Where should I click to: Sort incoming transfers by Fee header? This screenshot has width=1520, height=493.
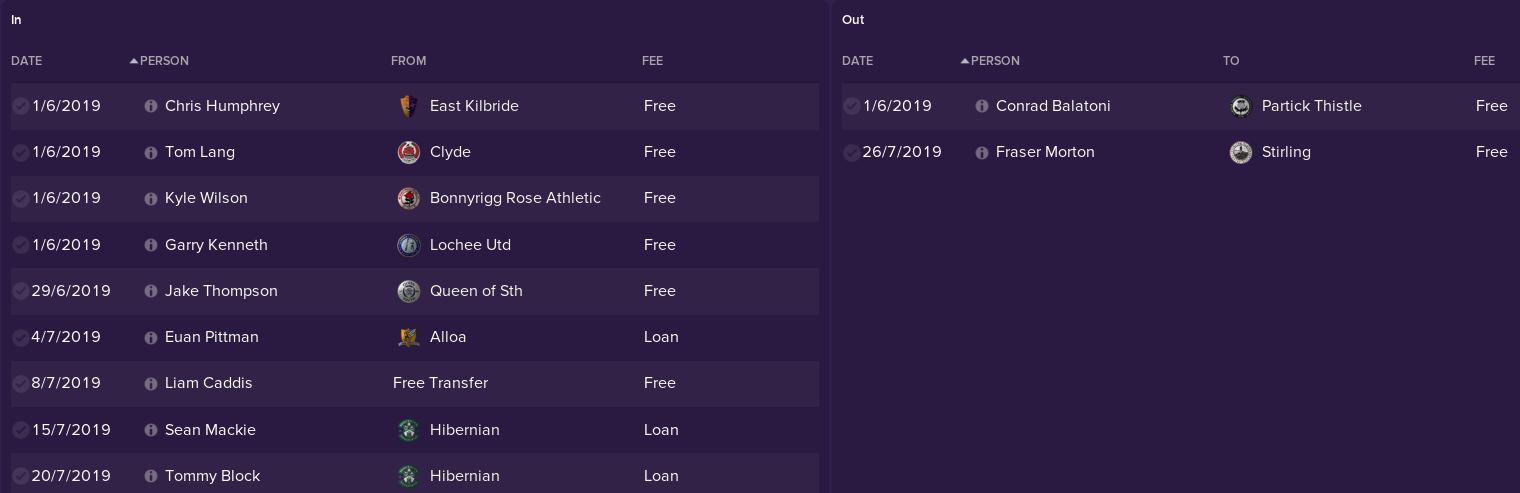pos(653,61)
